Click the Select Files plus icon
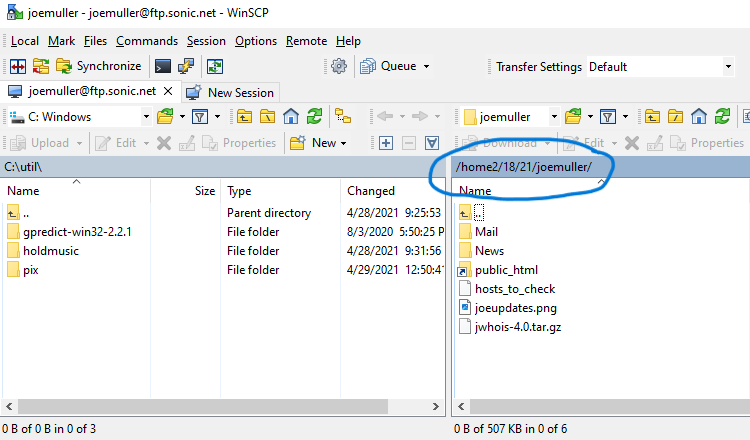The height and width of the screenshot is (440, 750). (386, 143)
